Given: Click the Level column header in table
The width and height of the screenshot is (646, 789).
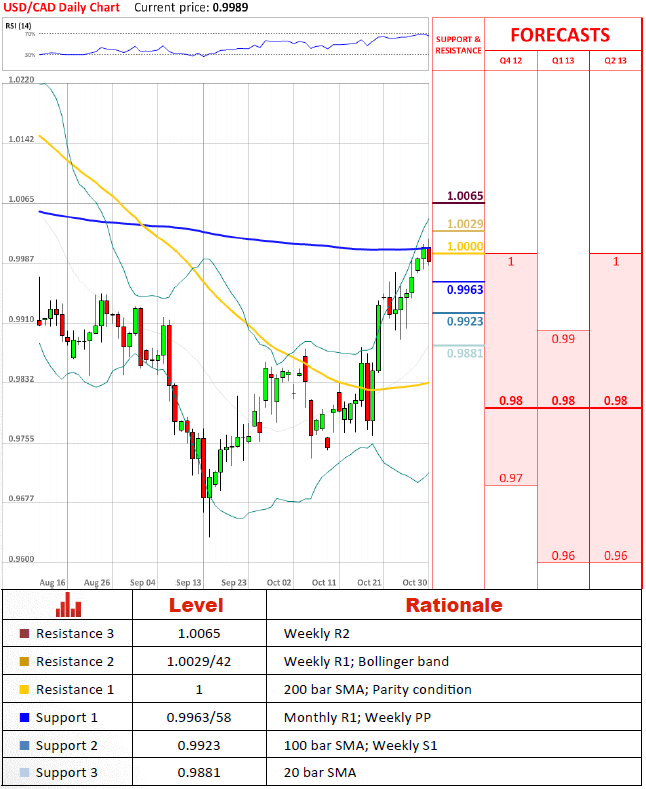Looking at the screenshot, I should [x=196, y=605].
